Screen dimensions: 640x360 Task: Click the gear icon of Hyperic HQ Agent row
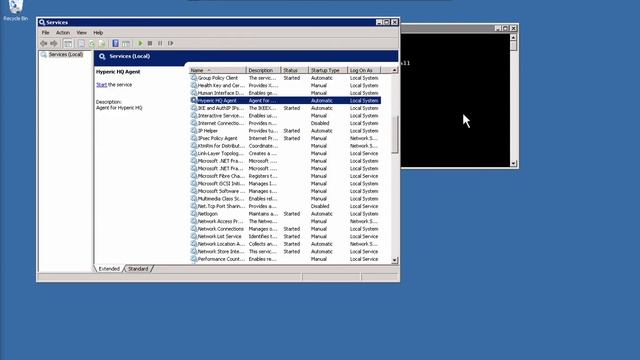point(194,100)
